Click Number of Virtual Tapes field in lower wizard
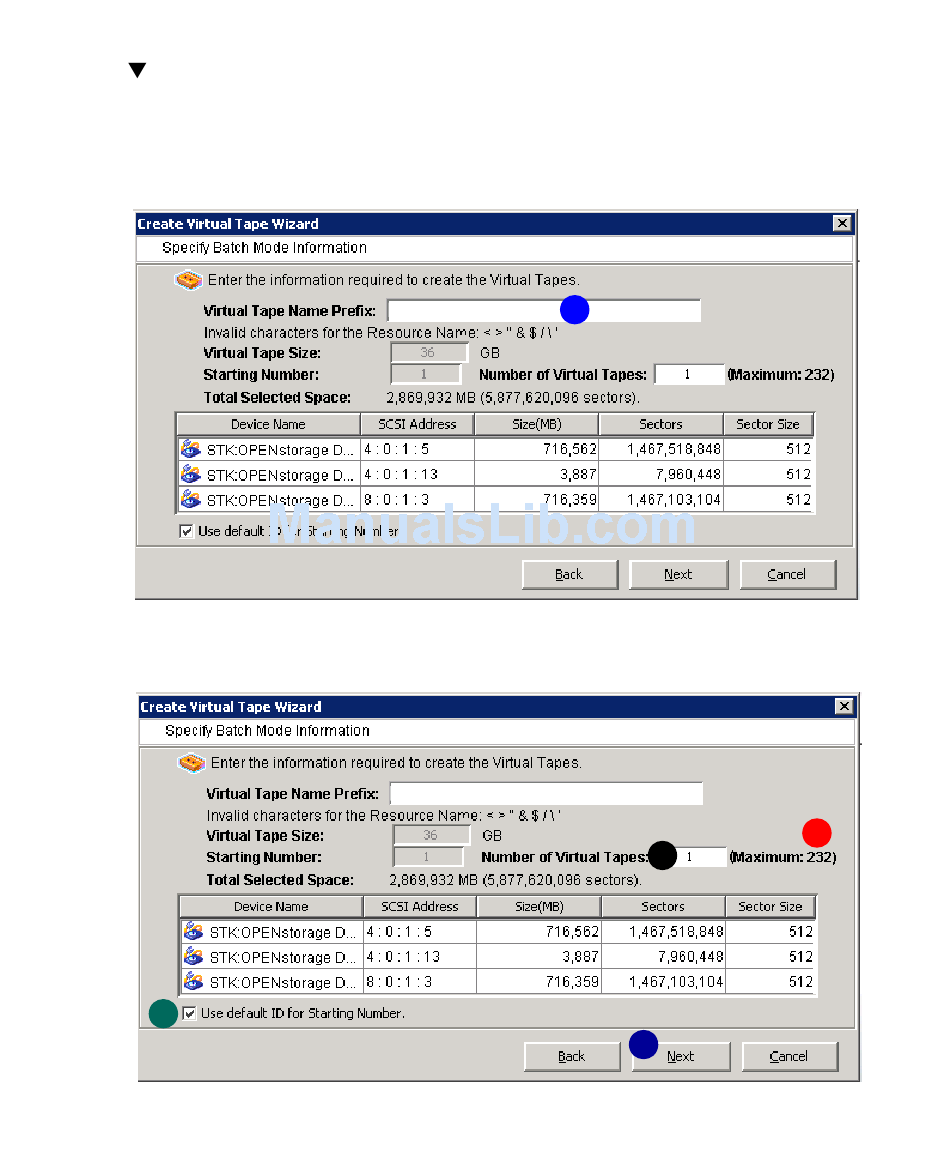The height and width of the screenshot is (1157, 950). (x=692, y=857)
